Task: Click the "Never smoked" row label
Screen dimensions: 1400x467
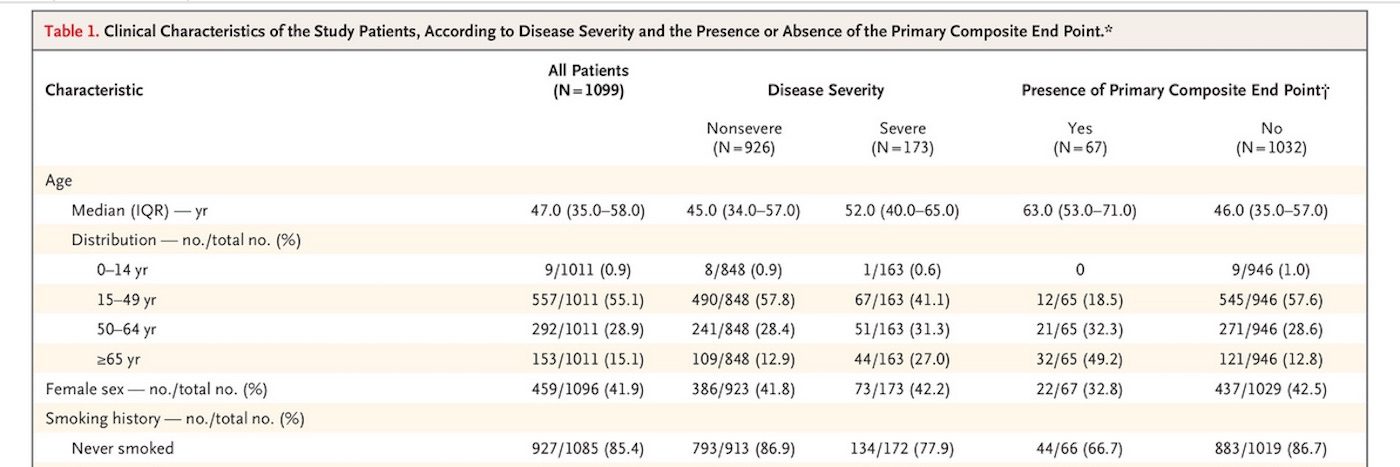Action: click(122, 448)
